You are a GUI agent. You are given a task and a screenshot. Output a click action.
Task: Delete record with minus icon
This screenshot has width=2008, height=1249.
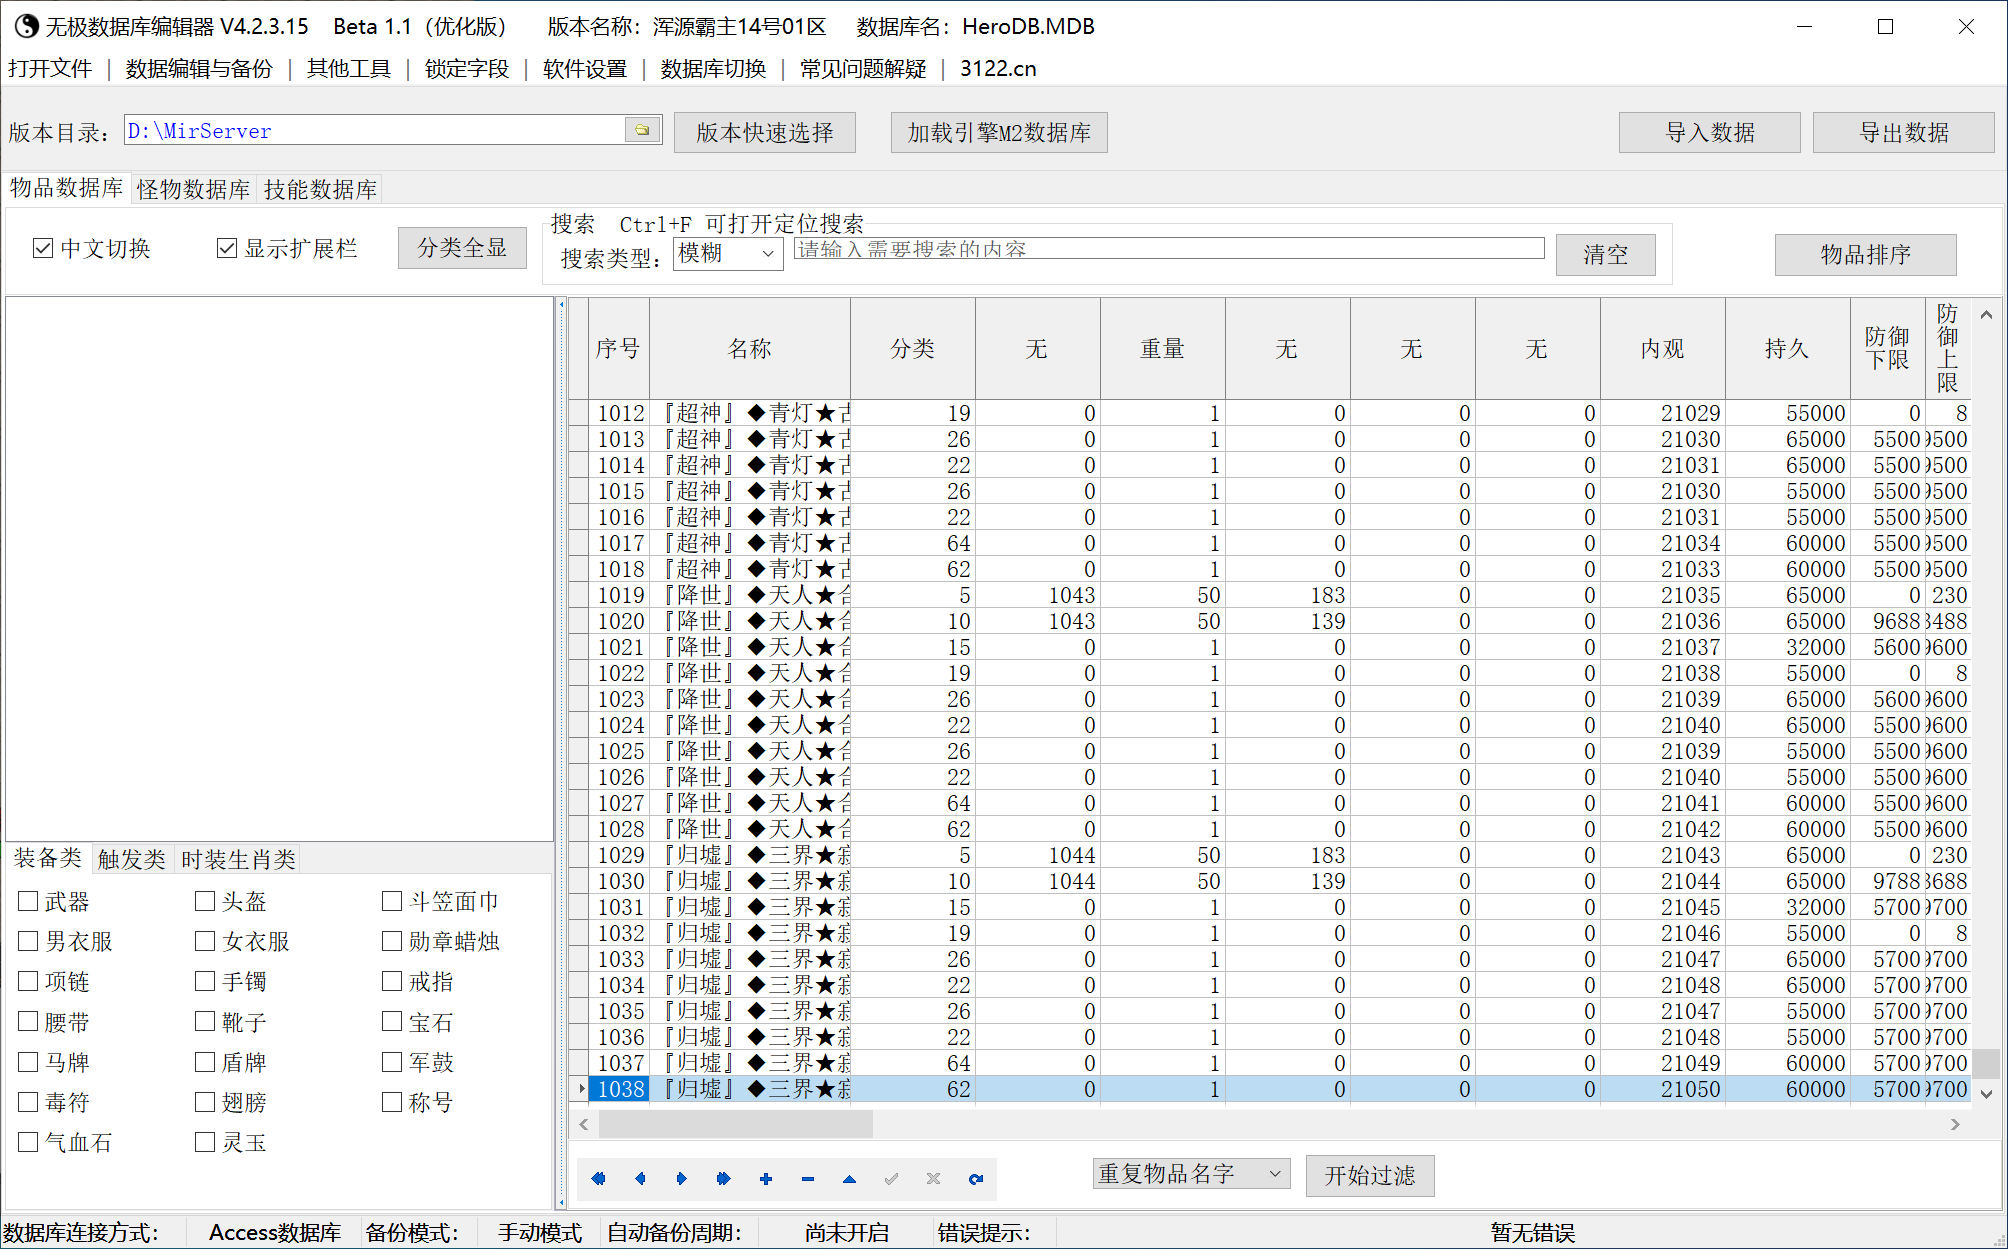pyautogui.click(x=808, y=1179)
